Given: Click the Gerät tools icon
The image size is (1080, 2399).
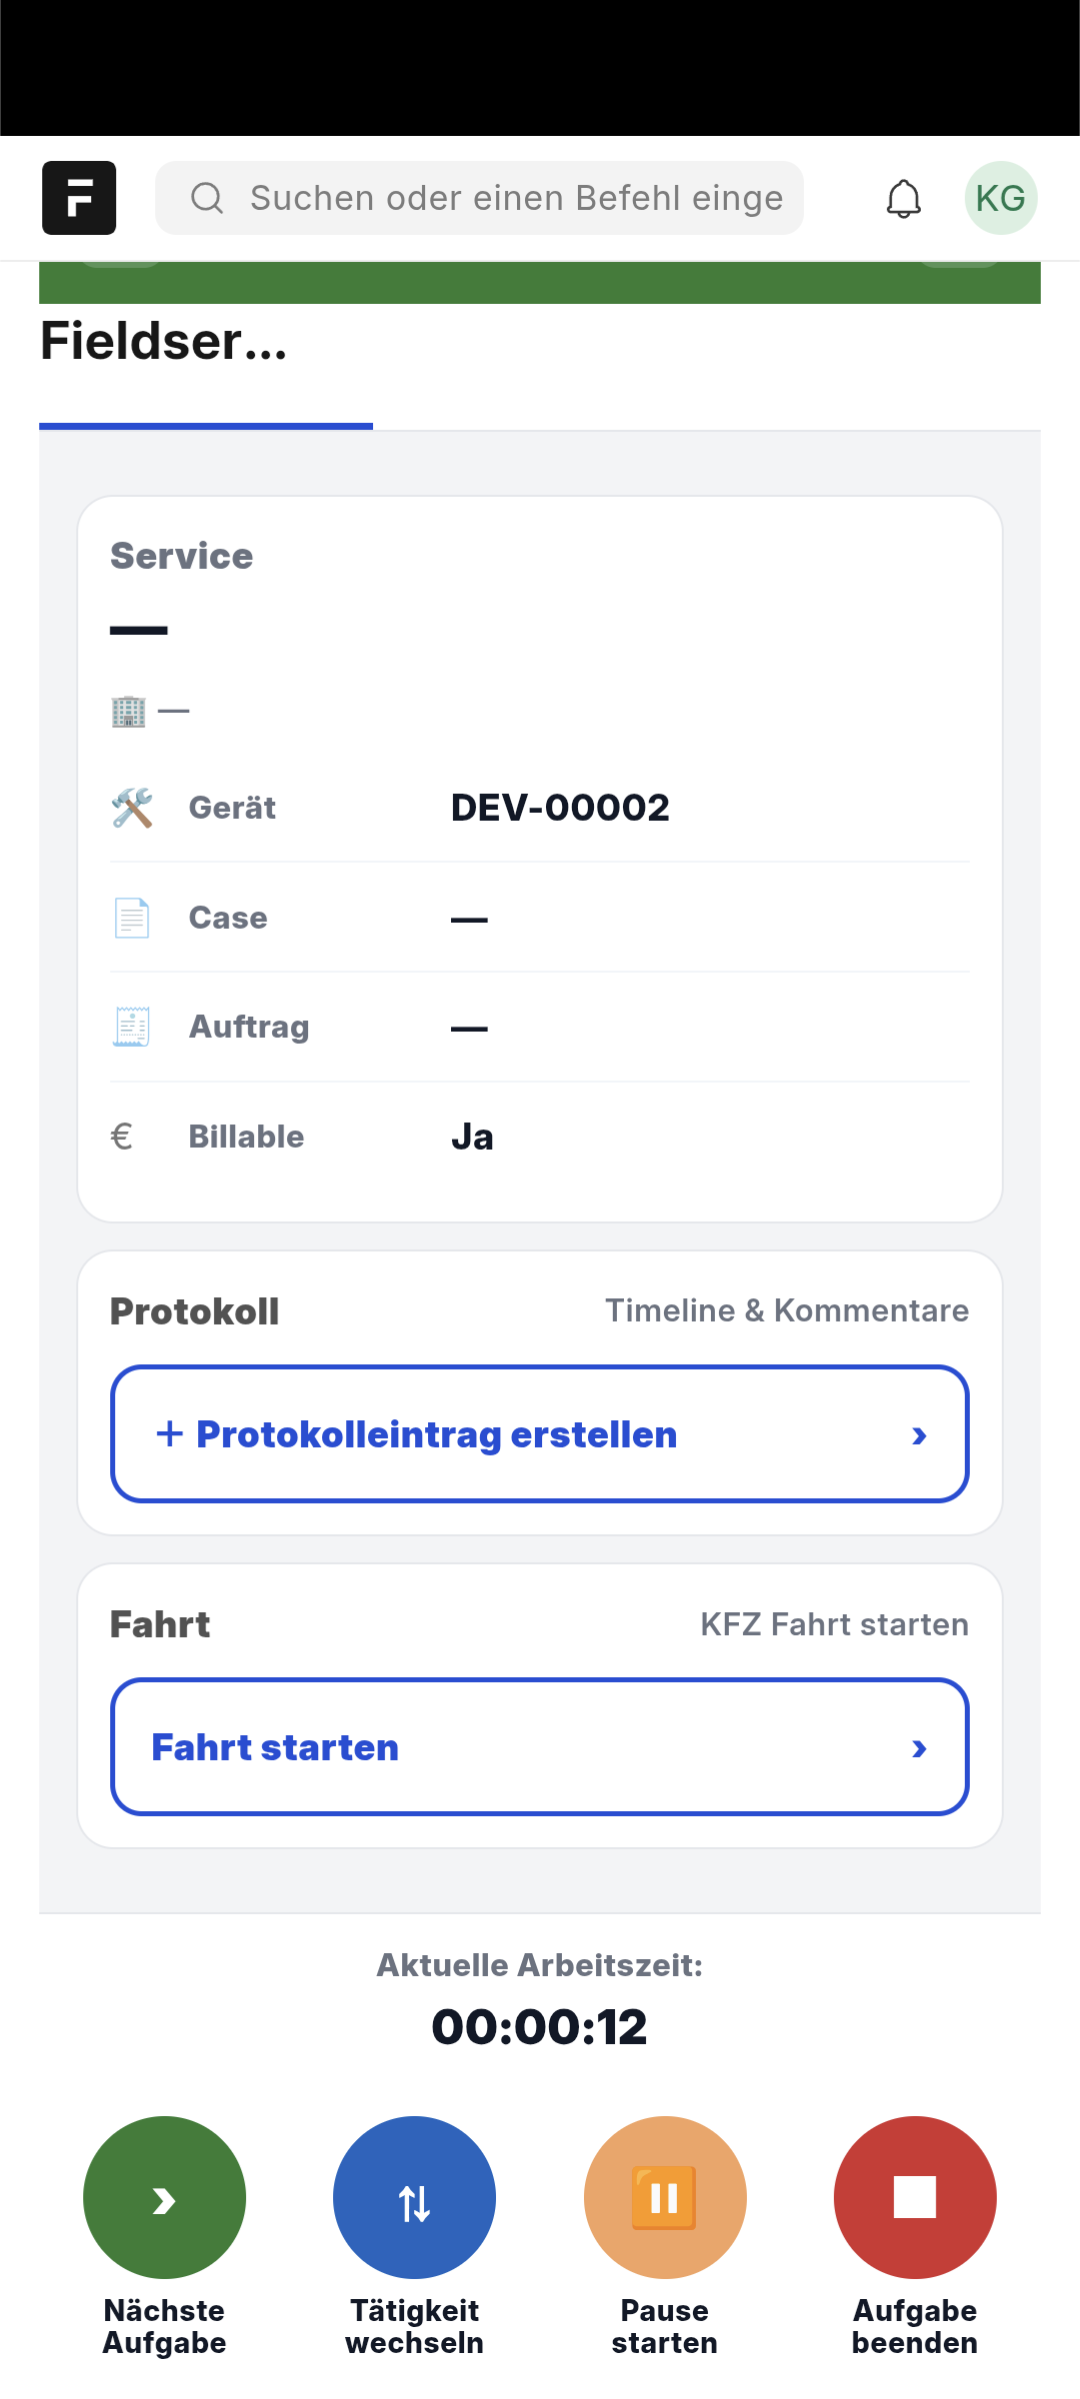Looking at the screenshot, I should pos(132,808).
